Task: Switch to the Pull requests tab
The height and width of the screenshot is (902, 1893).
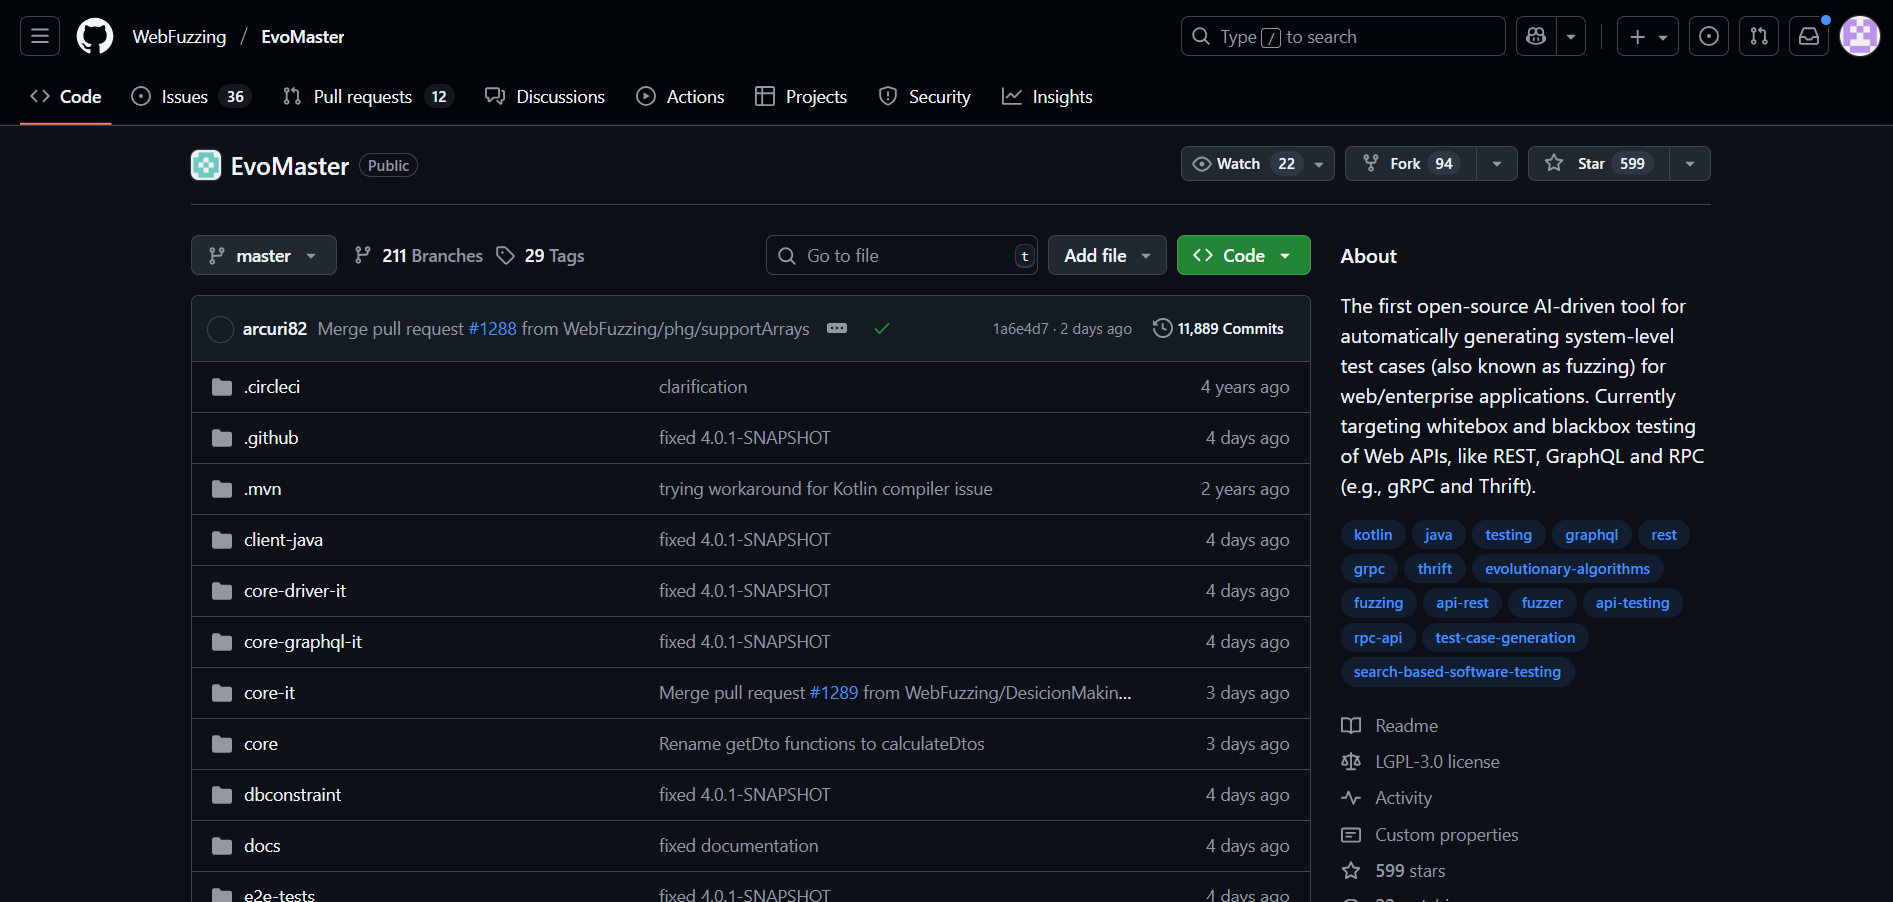Action: (362, 96)
